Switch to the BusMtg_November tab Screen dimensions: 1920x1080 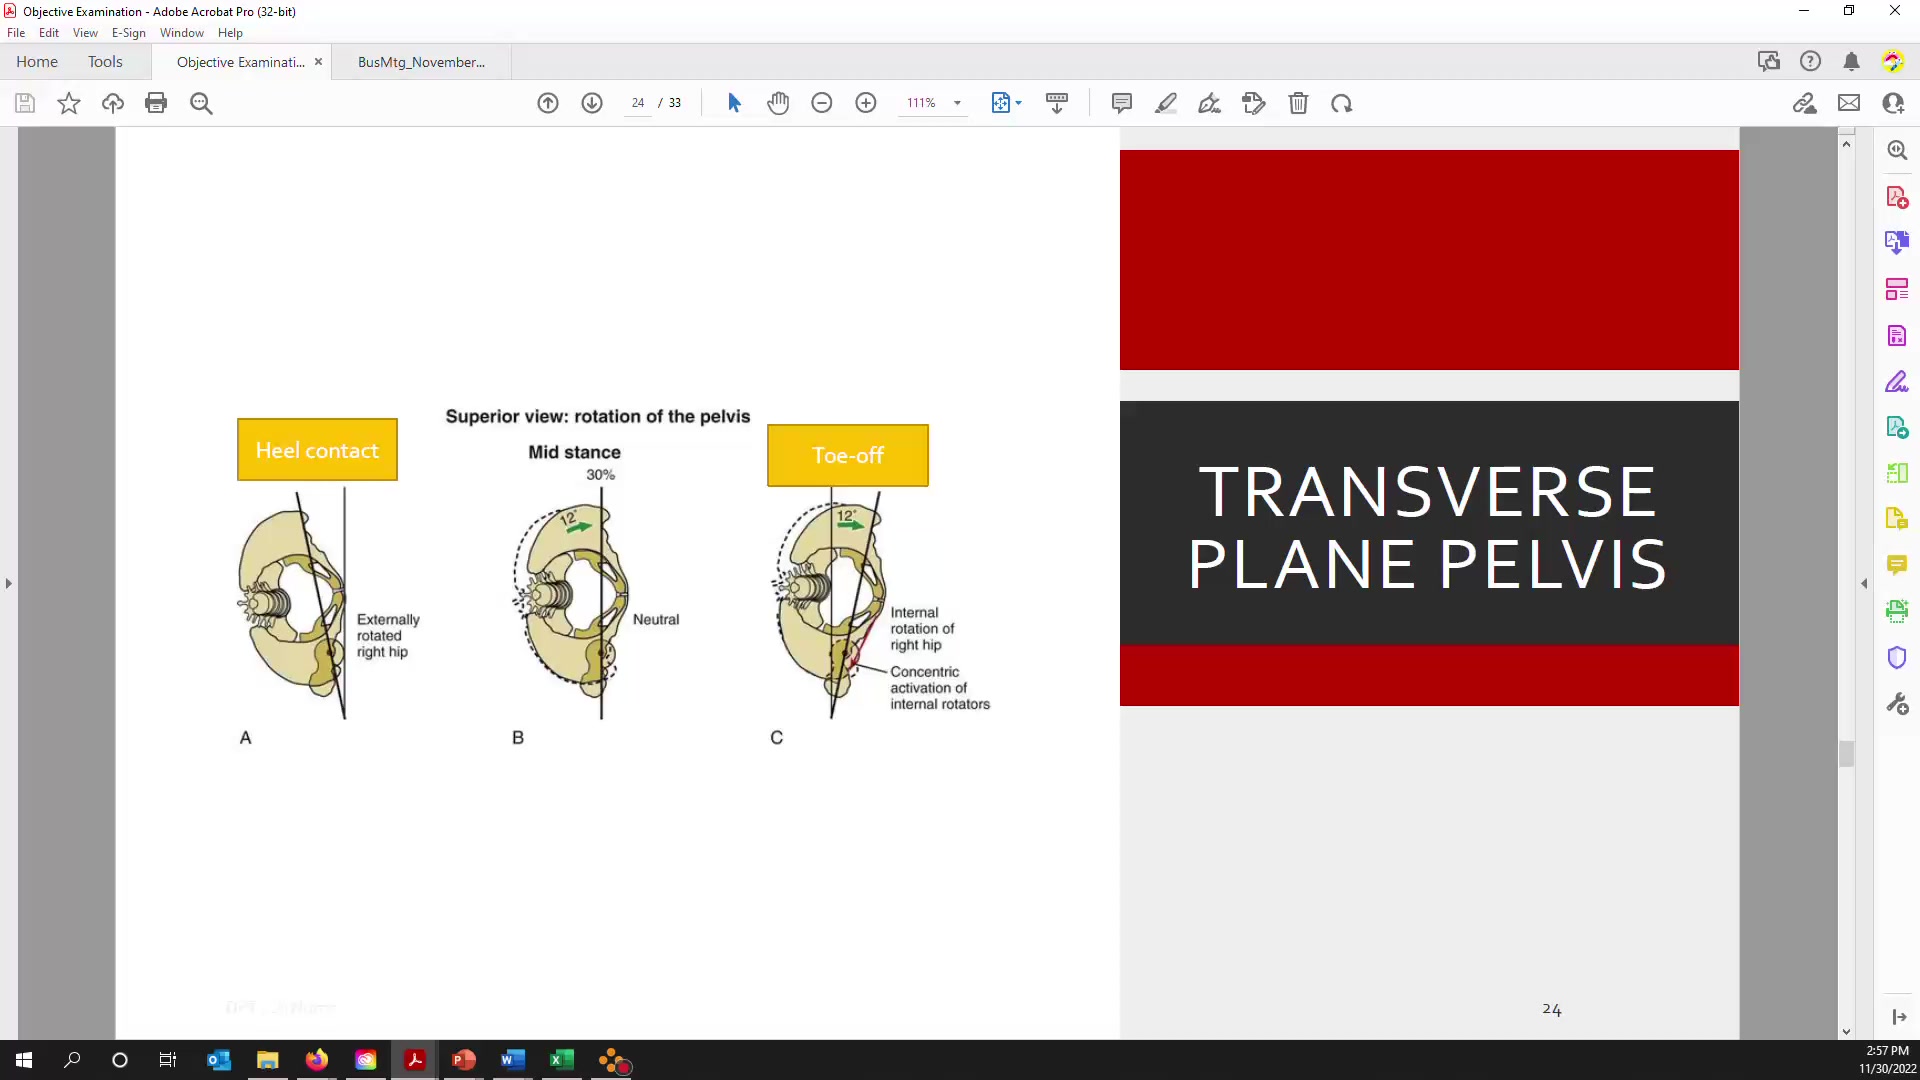pyautogui.click(x=420, y=62)
